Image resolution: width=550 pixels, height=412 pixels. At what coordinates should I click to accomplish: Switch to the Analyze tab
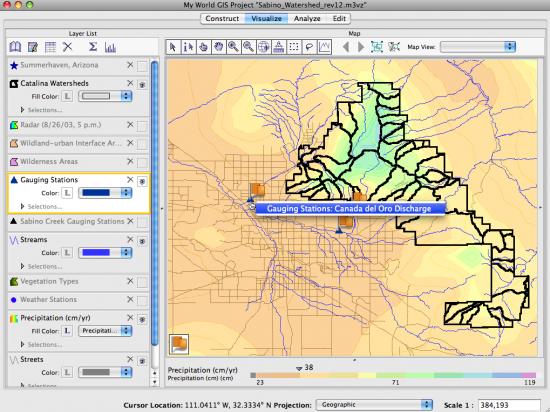click(x=307, y=19)
